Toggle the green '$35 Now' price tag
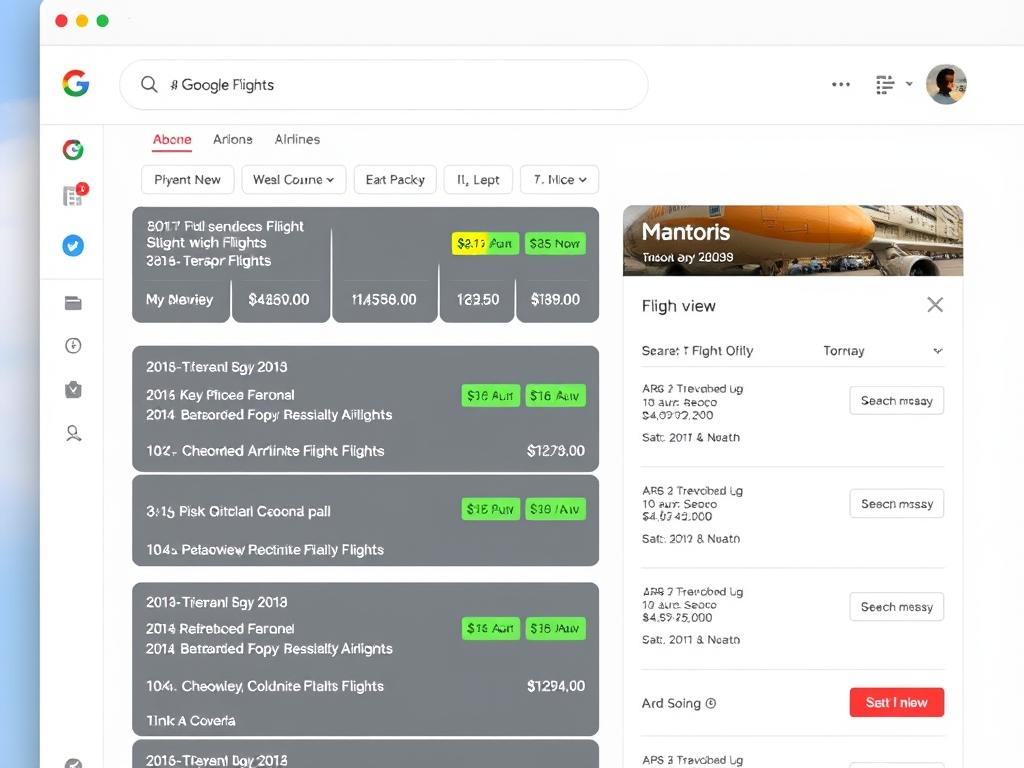 [555, 243]
